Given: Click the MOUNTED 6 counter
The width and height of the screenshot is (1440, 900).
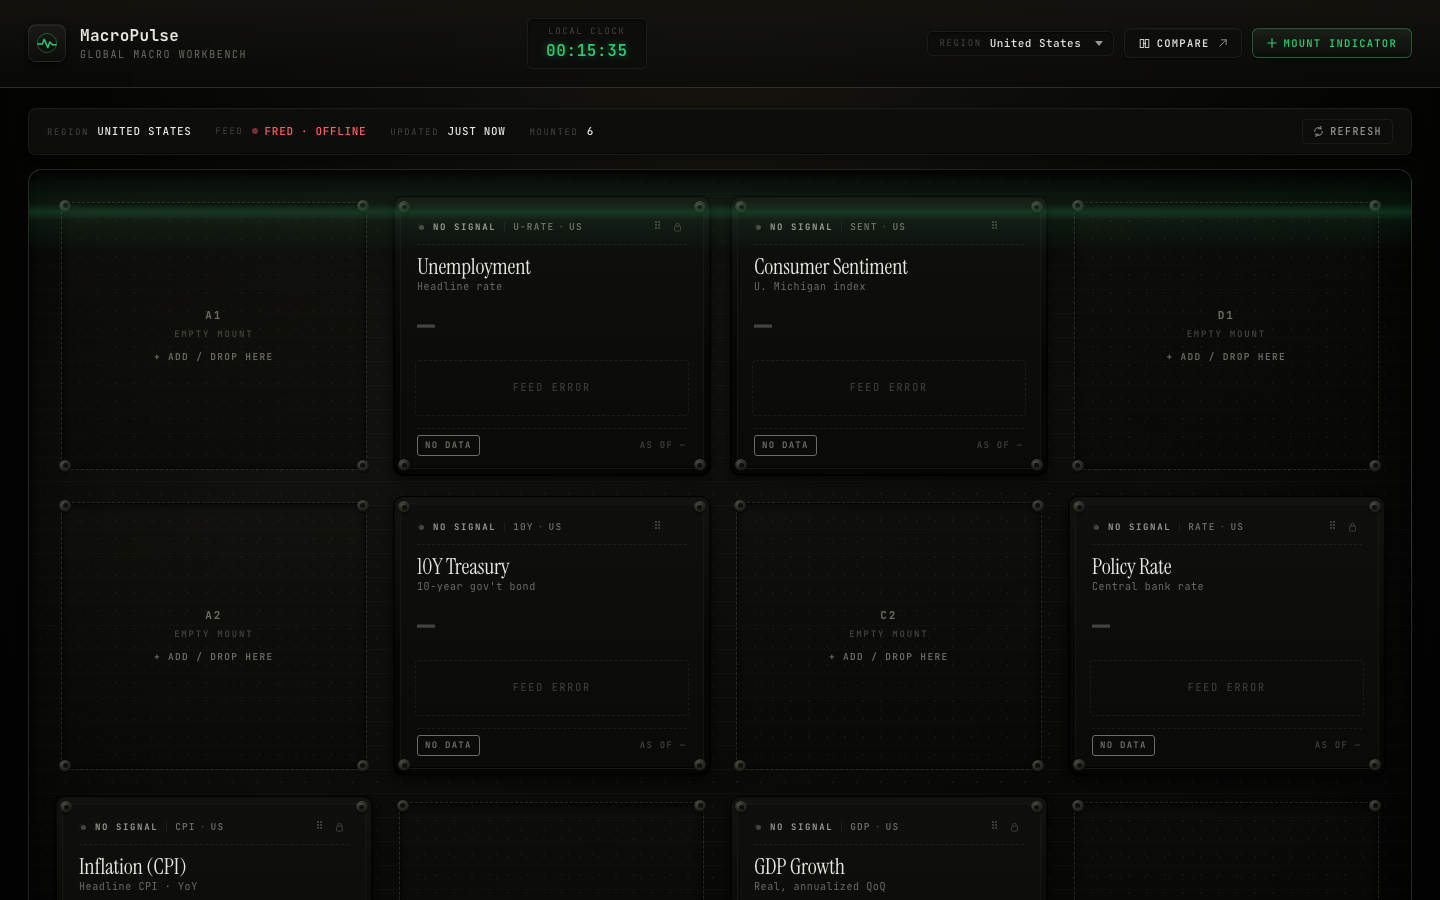Looking at the screenshot, I should 561,132.
